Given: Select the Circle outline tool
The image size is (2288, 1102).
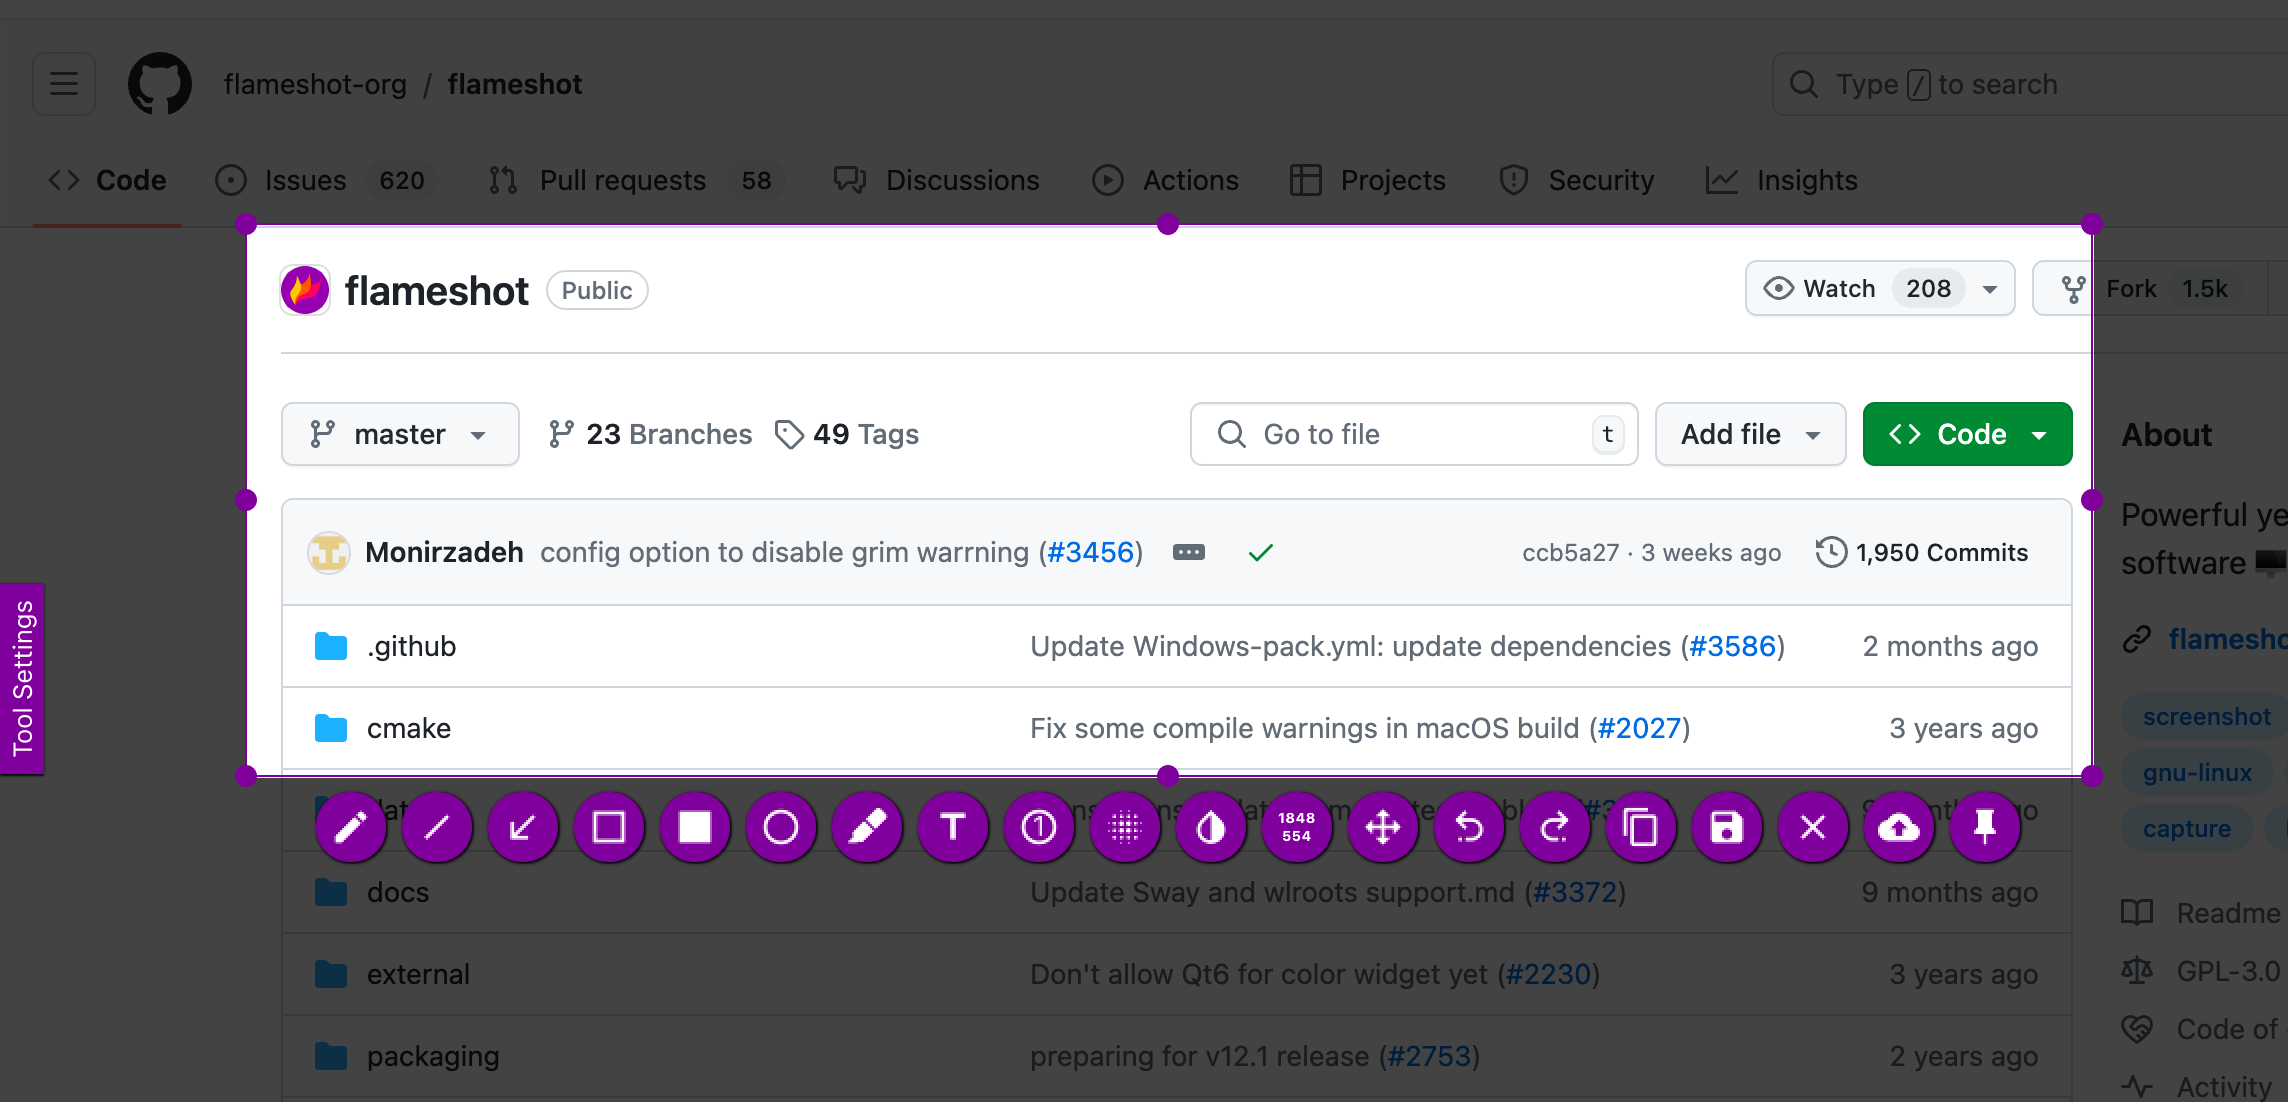Looking at the screenshot, I should coord(781,827).
